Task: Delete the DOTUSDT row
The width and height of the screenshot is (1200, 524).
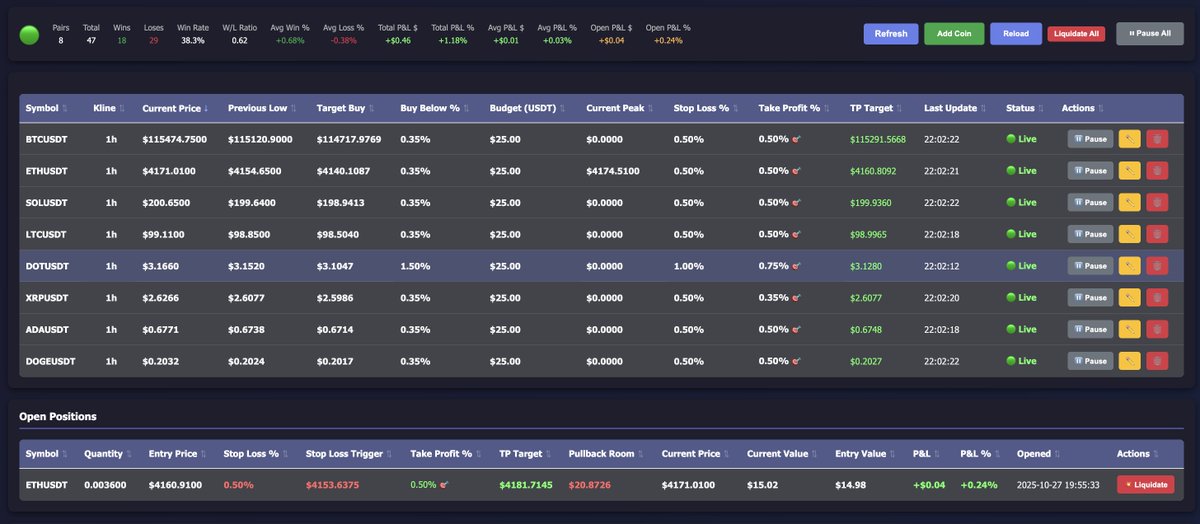Action: (x=1157, y=266)
